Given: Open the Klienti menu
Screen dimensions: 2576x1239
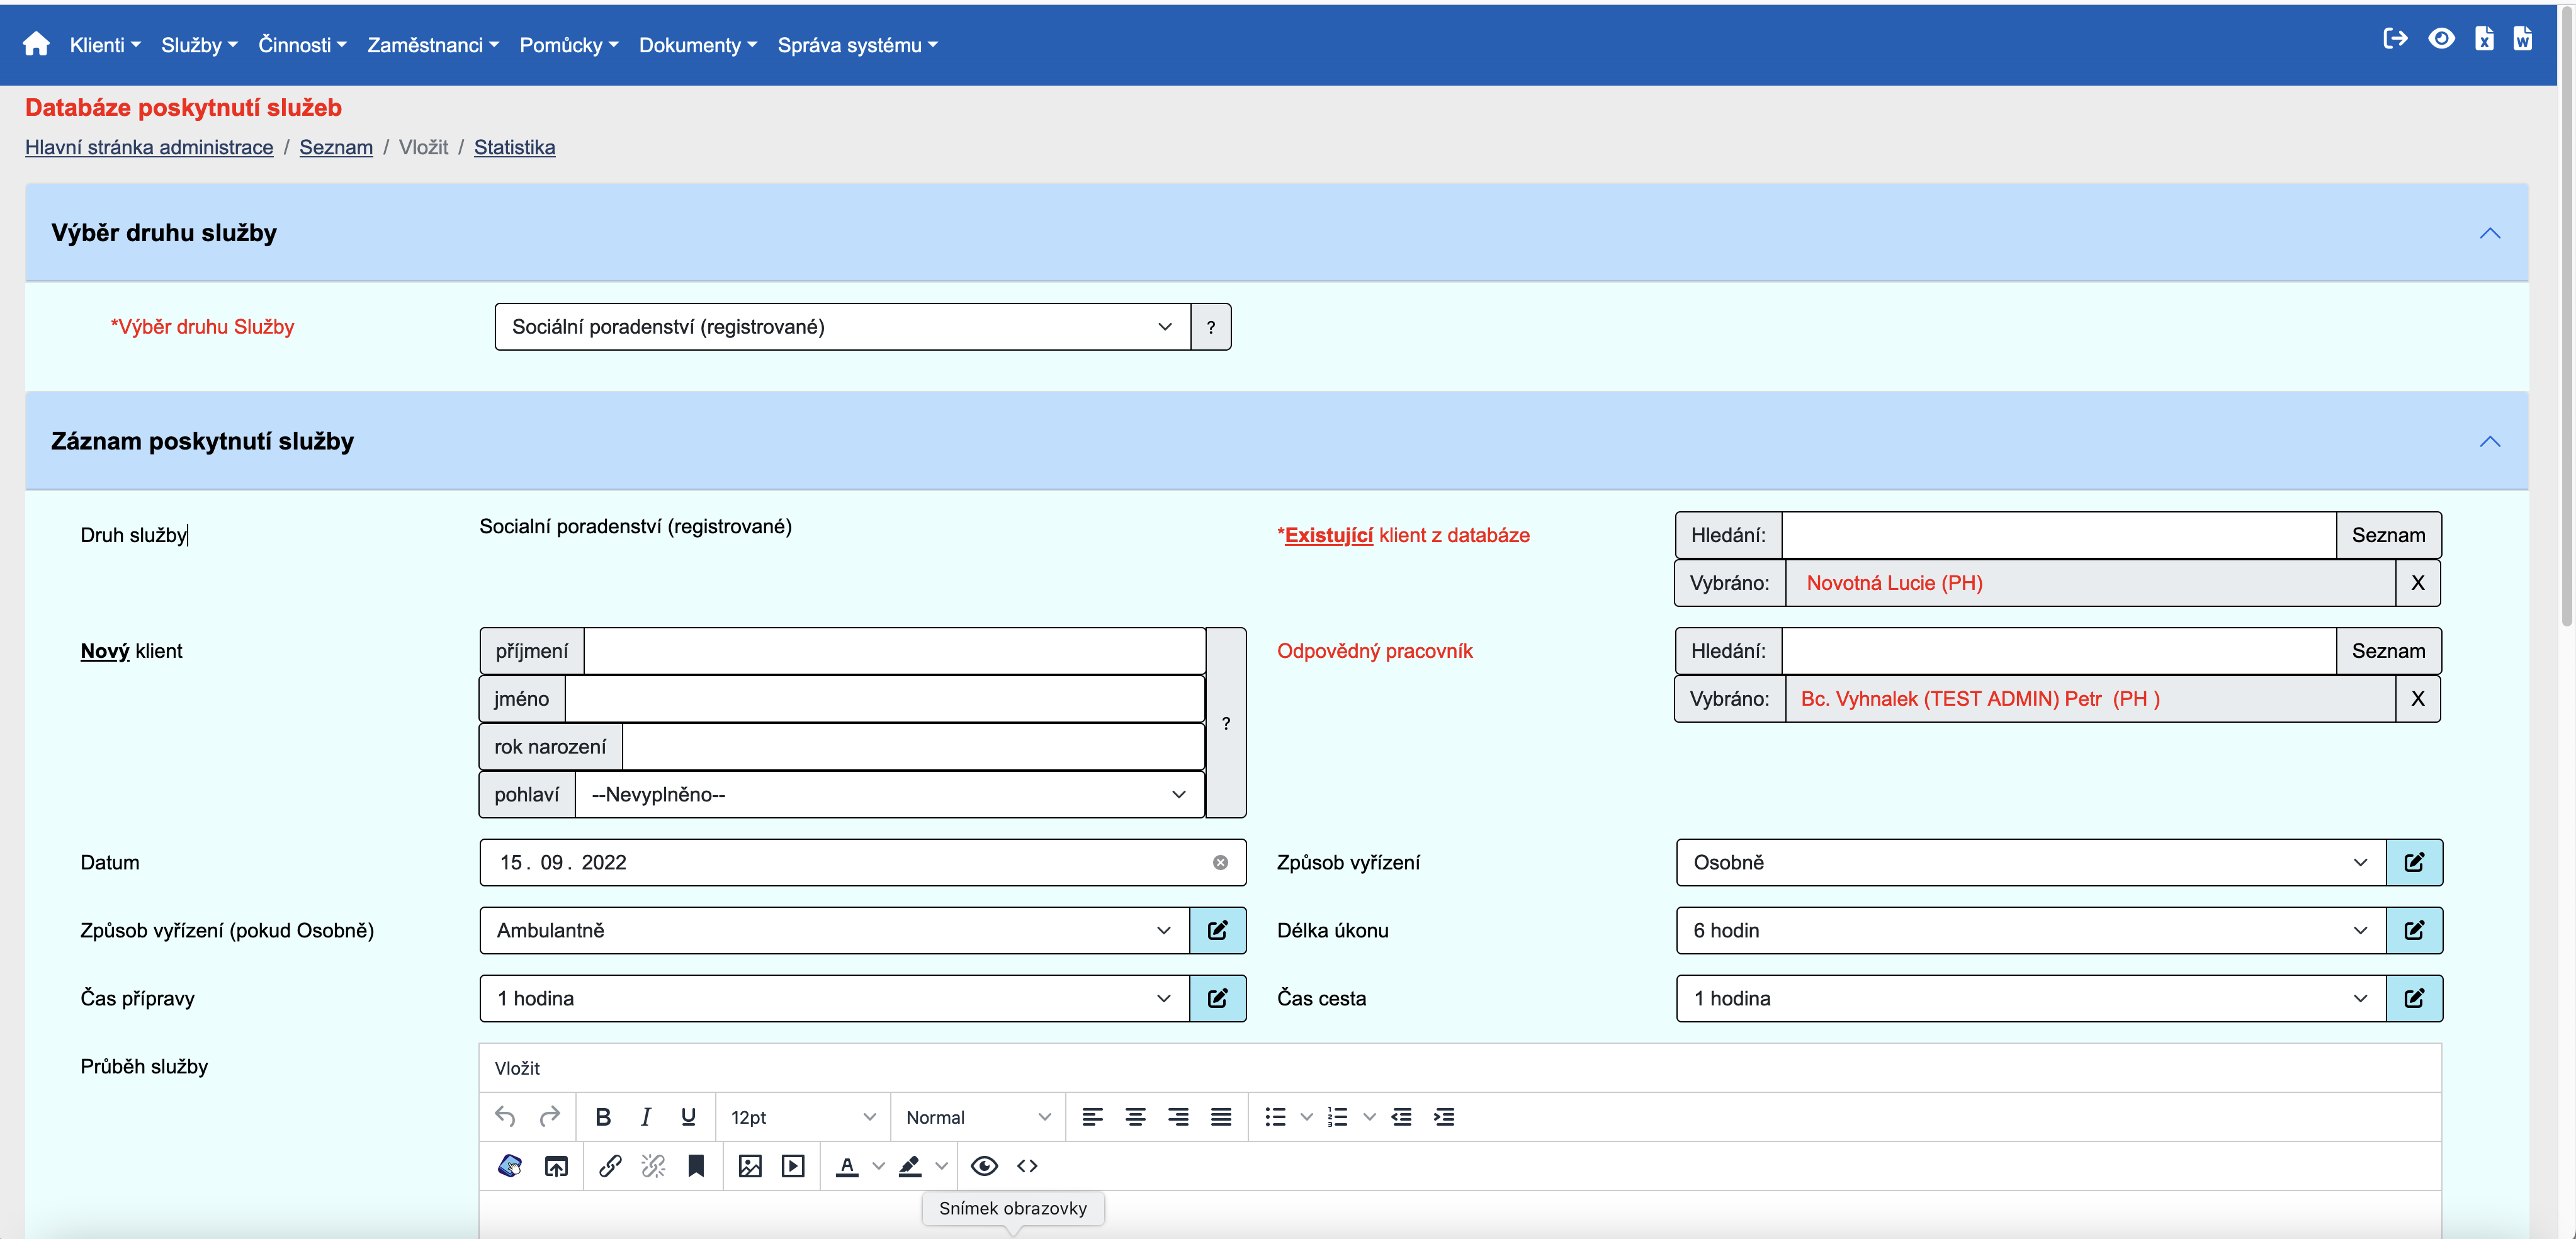Looking at the screenshot, I should 105,45.
